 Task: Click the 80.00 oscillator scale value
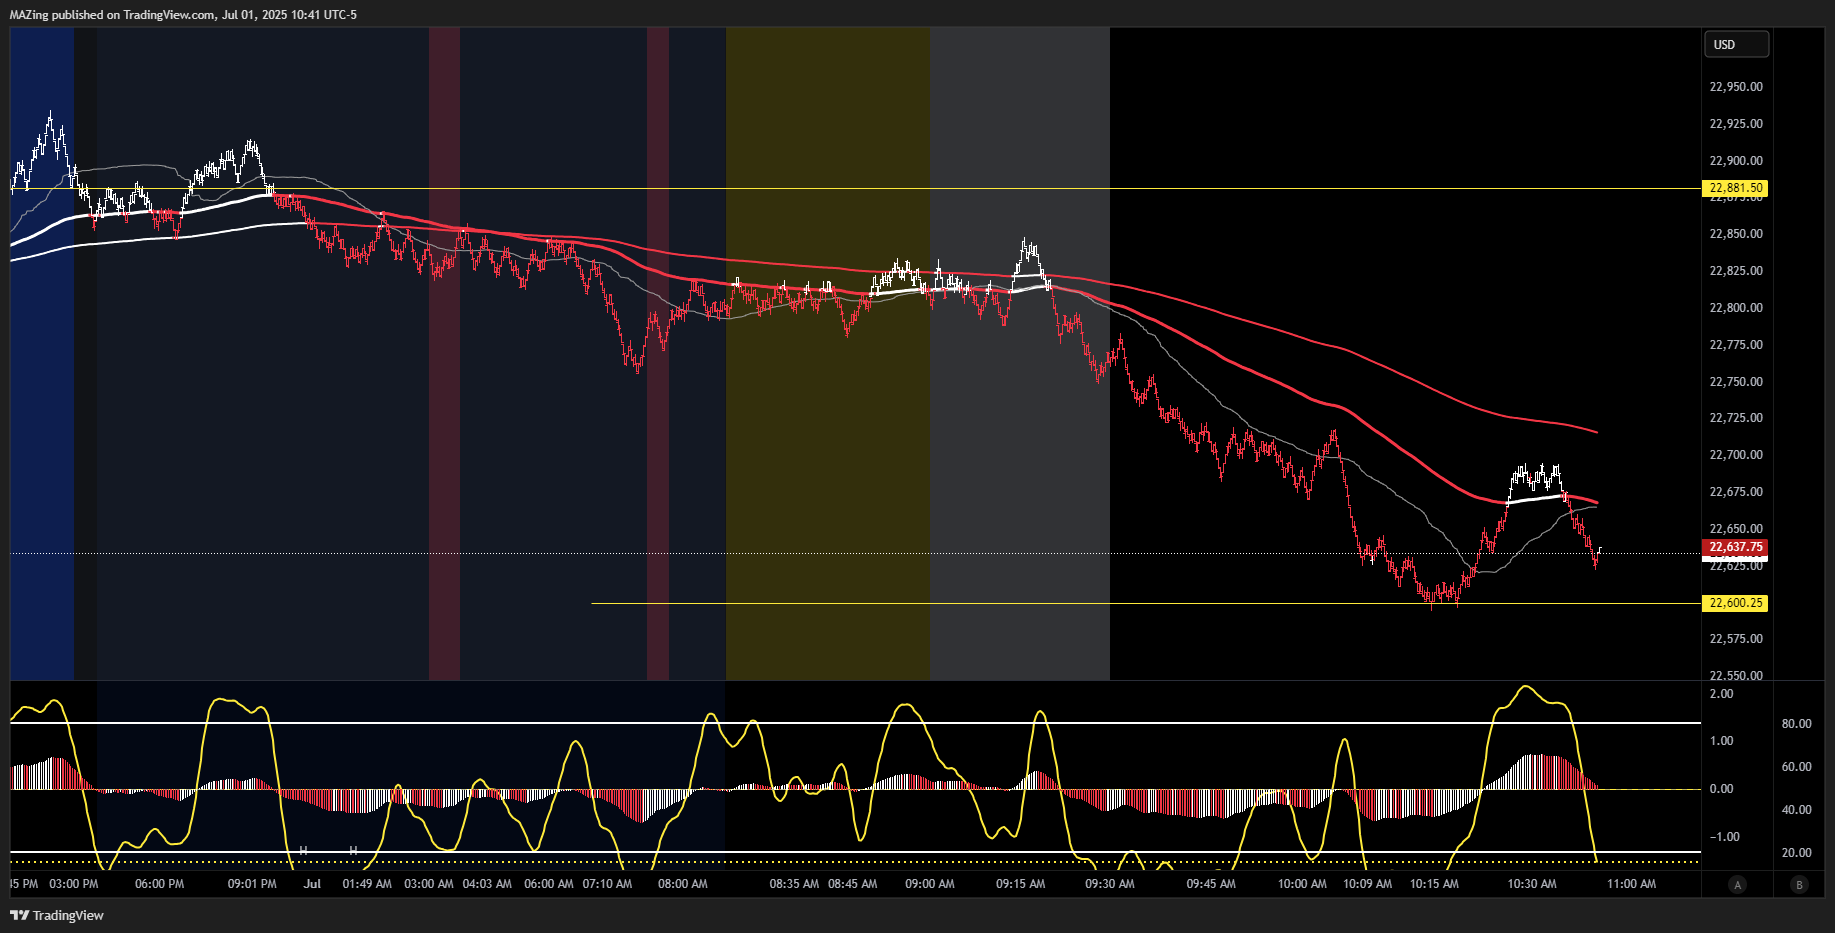click(1796, 724)
